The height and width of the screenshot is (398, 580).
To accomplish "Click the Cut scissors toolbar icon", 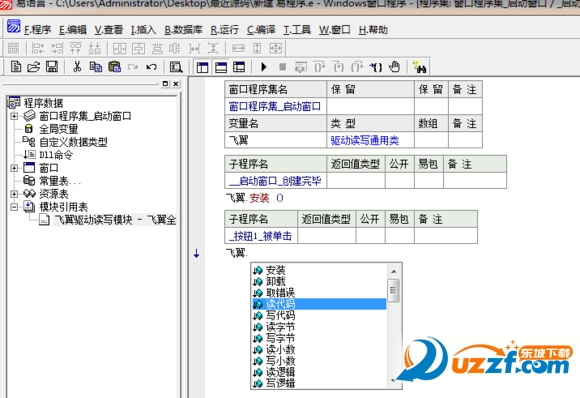I will (77, 67).
